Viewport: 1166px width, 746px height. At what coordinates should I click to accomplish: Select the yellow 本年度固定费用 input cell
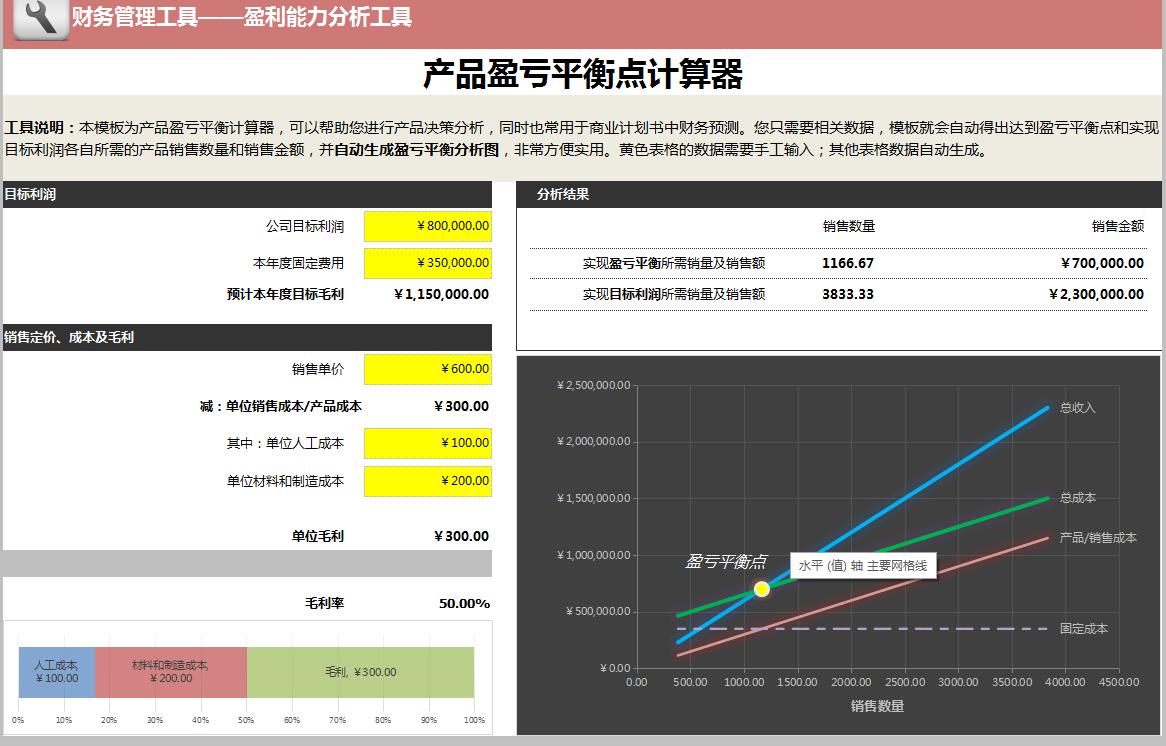click(428, 262)
